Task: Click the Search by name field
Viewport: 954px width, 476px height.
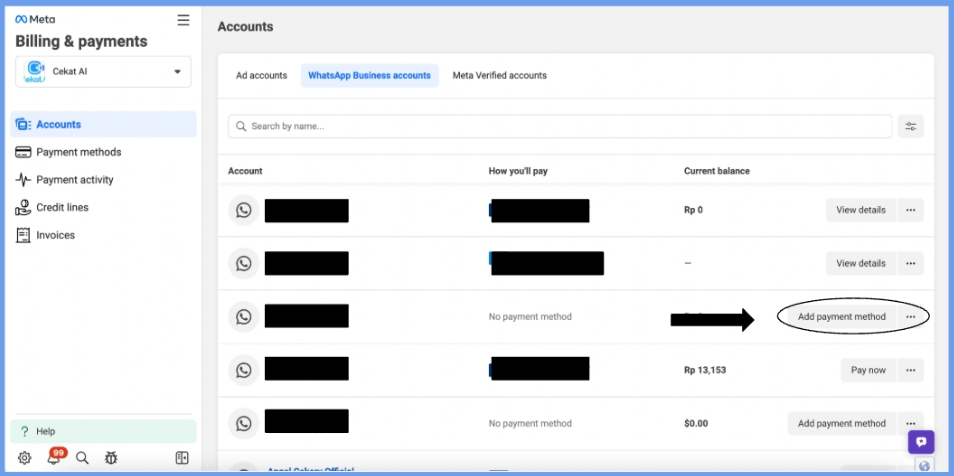Action: pos(560,126)
